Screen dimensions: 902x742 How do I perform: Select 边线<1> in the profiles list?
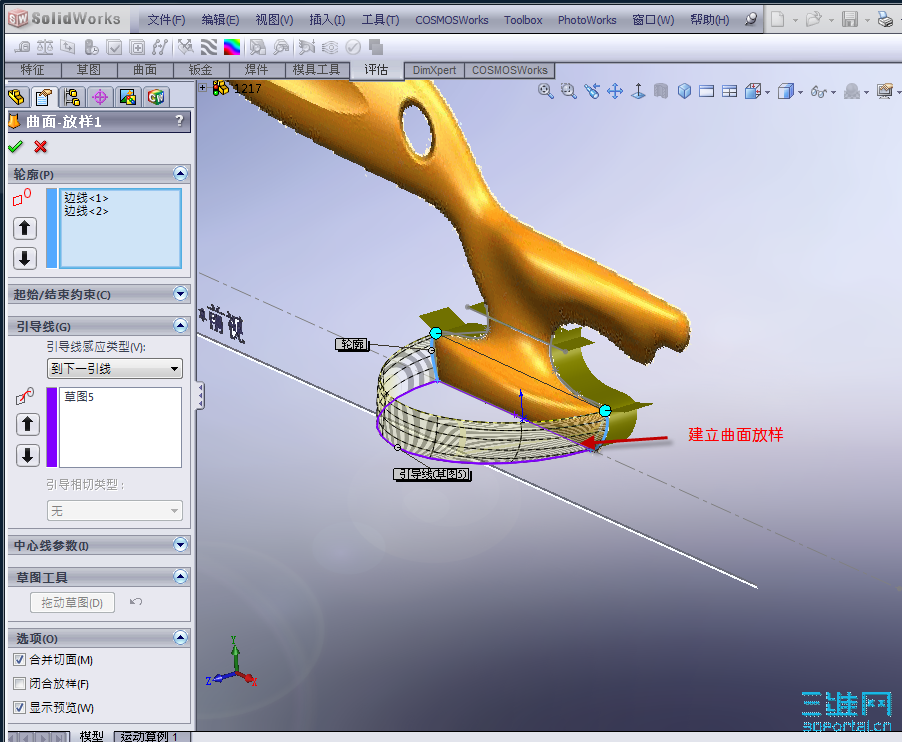(x=86, y=198)
